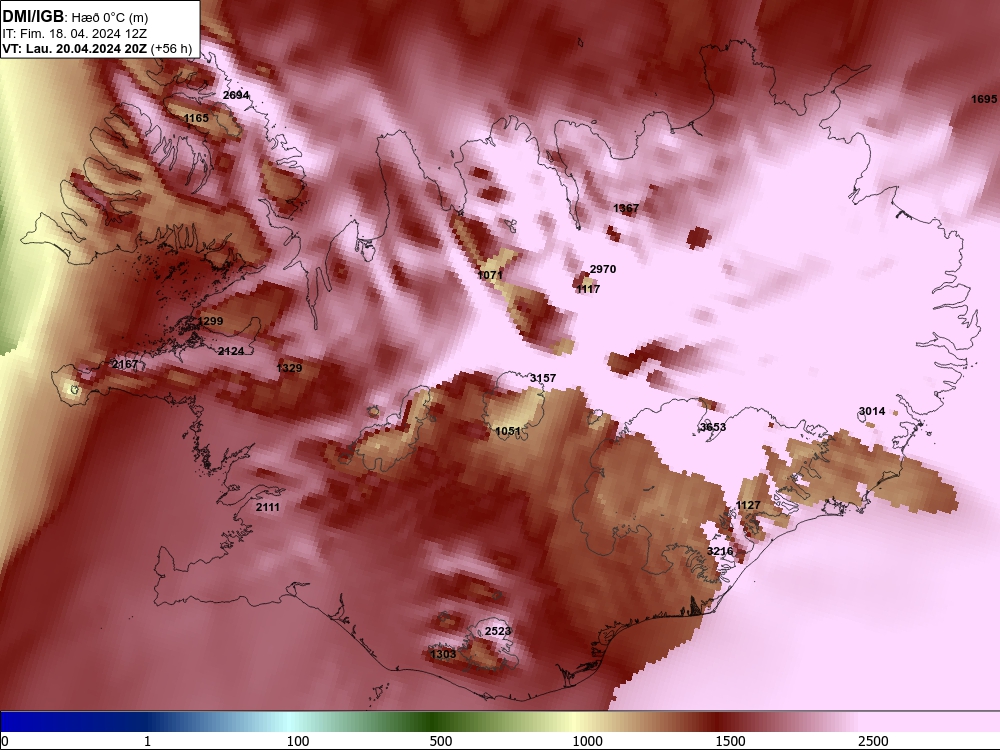This screenshot has width=1000, height=750.
Task: Click the 2124 value label
Action: click(x=231, y=351)
